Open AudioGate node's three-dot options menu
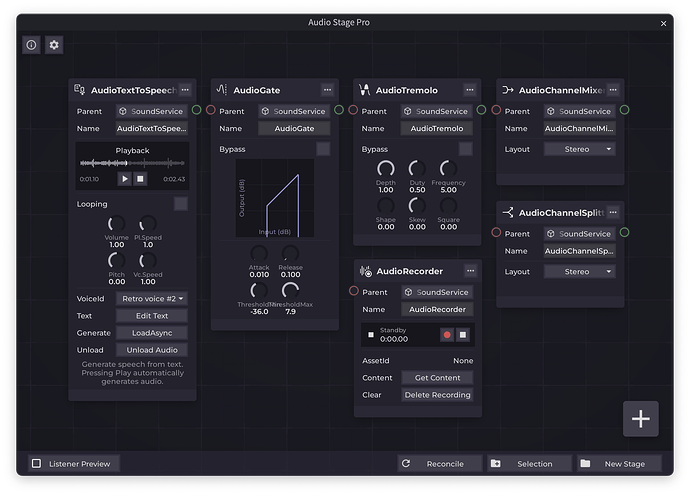This screenshot has height=494, width=690. point(327,90)
